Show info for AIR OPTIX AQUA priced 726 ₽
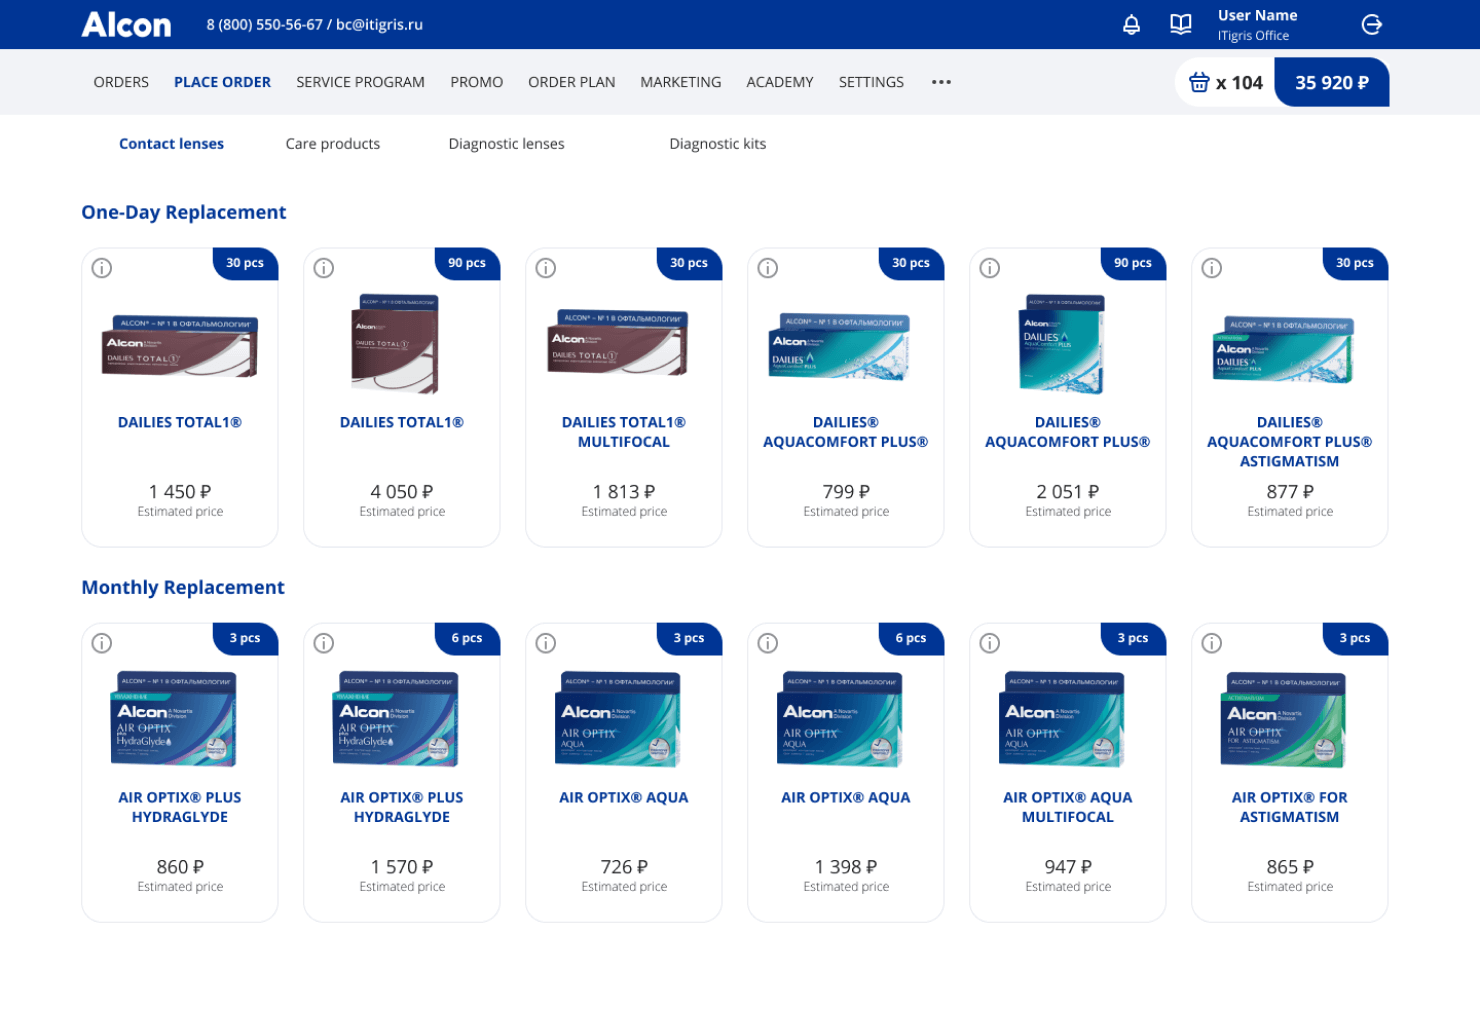This screenshot has height=1024, width=1480. pos(546,643)
